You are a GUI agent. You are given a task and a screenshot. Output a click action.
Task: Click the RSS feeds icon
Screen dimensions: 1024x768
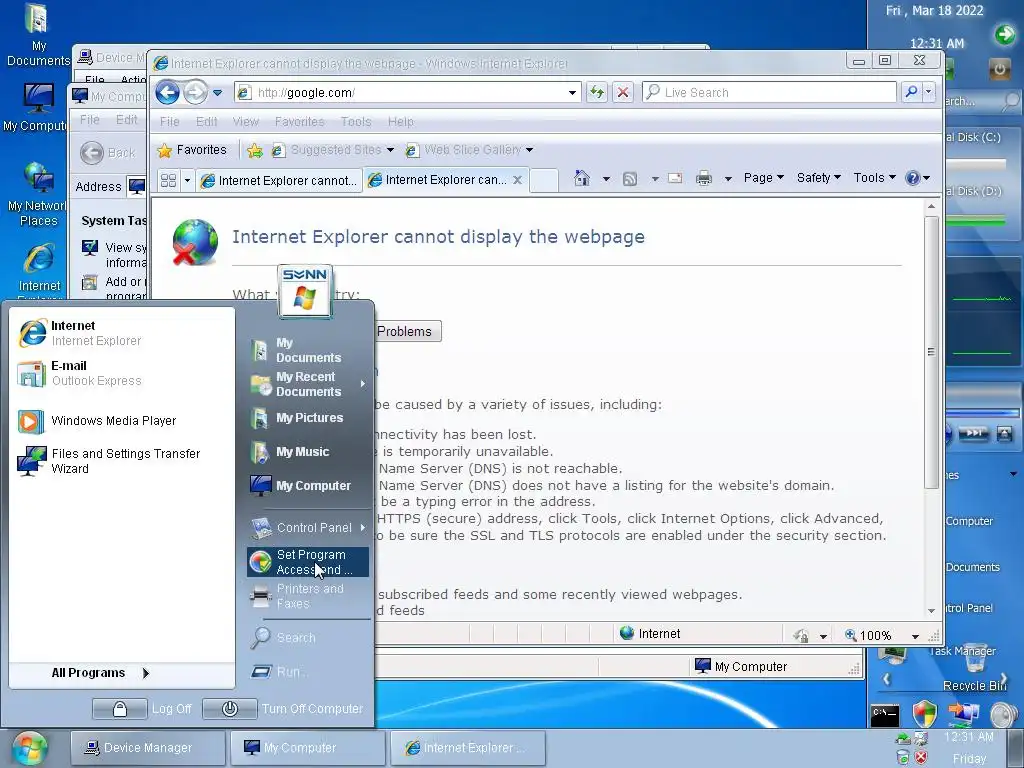pyautogui.click(x=630, y=178)
